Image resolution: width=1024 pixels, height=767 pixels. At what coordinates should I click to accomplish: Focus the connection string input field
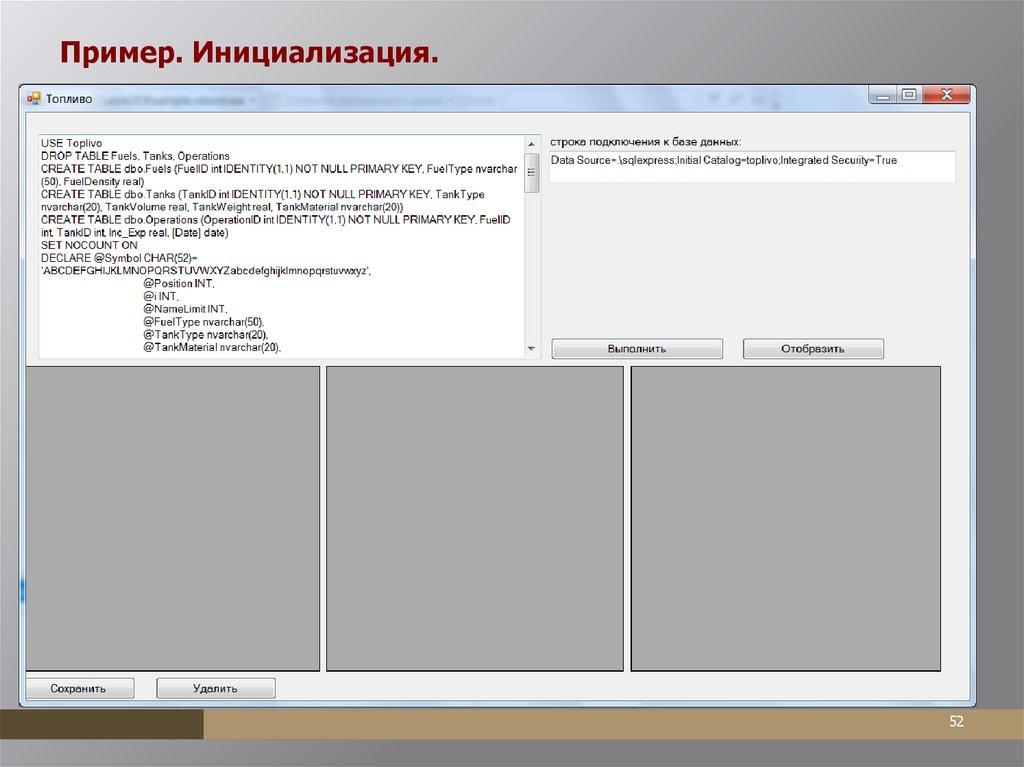click(x=751, y=166)
